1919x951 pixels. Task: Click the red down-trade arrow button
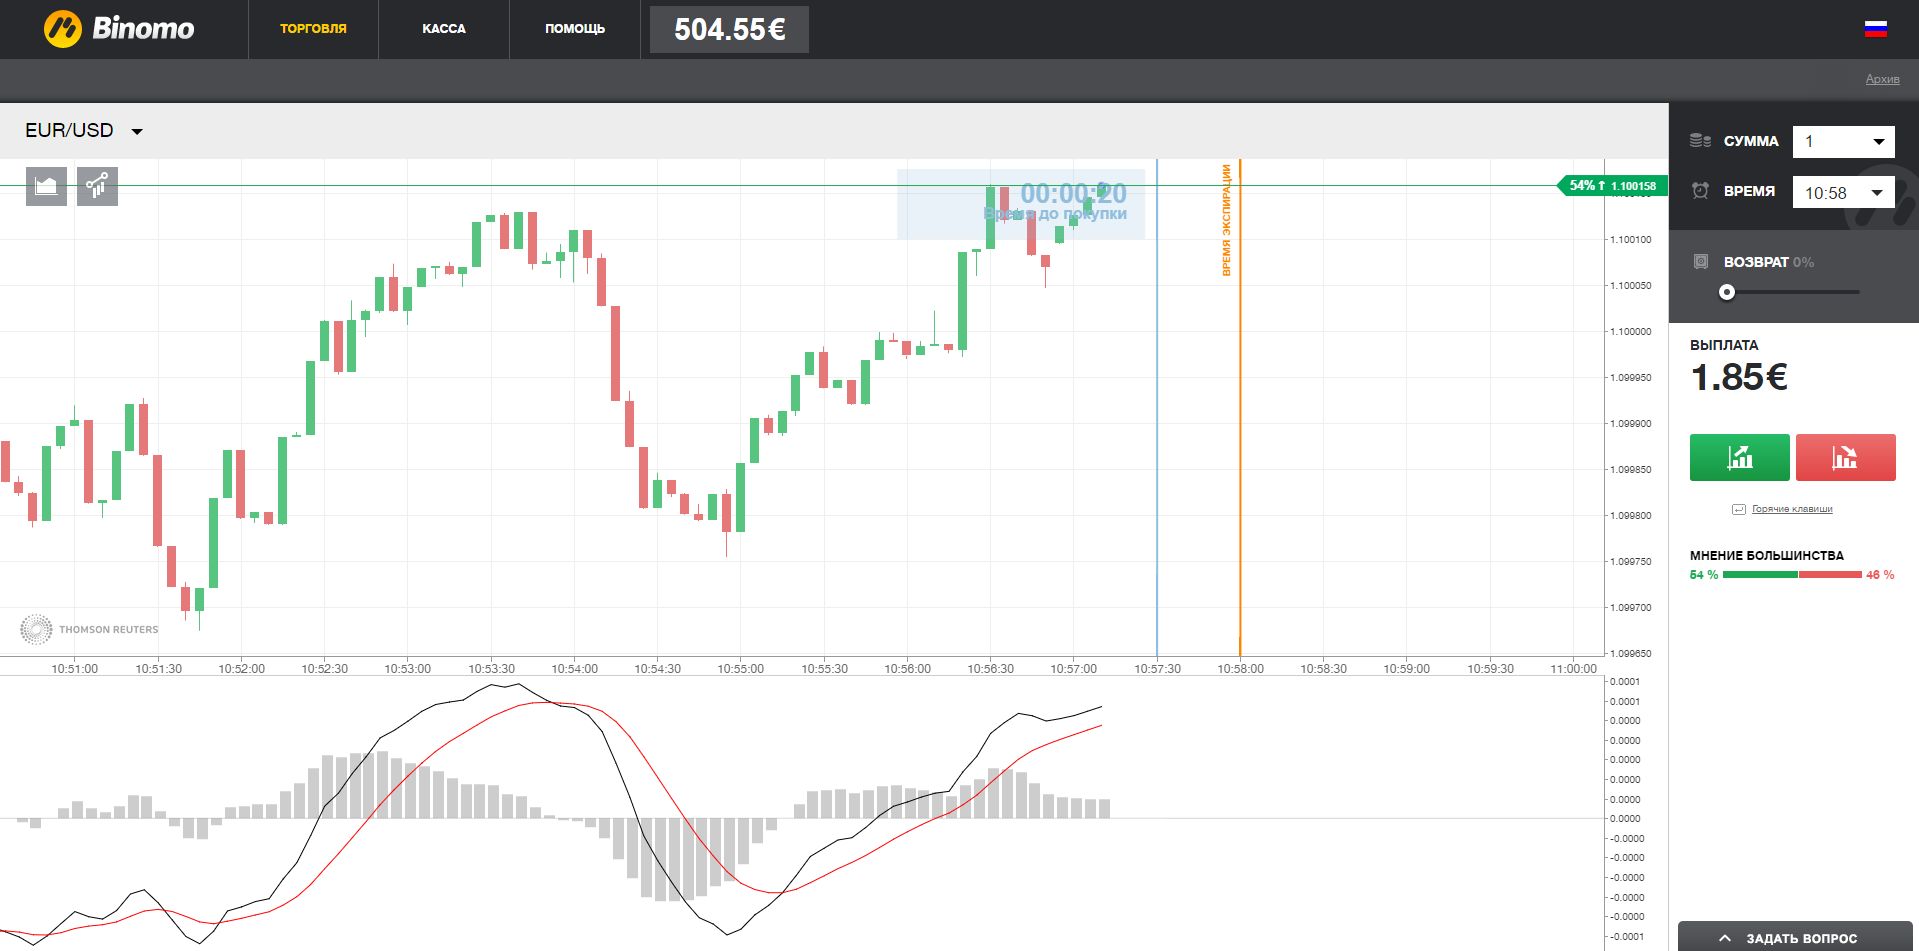tap(1845, 457)
